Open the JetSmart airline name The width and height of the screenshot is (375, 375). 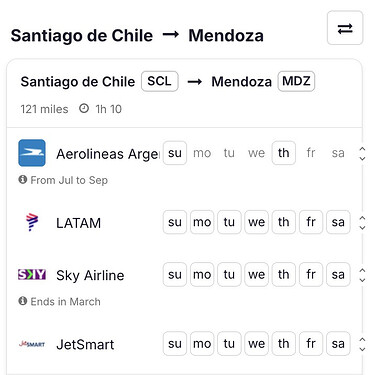[x=85, y=344]
